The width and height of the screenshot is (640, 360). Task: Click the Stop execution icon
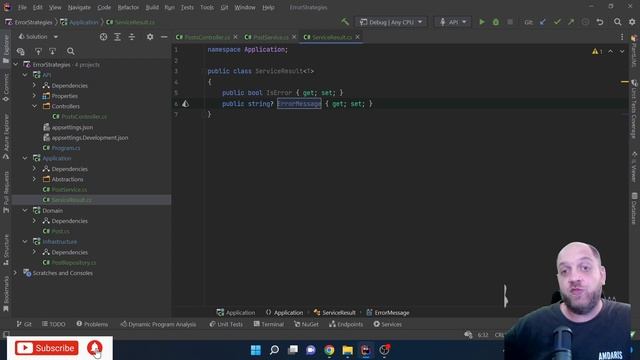point(510,22)
